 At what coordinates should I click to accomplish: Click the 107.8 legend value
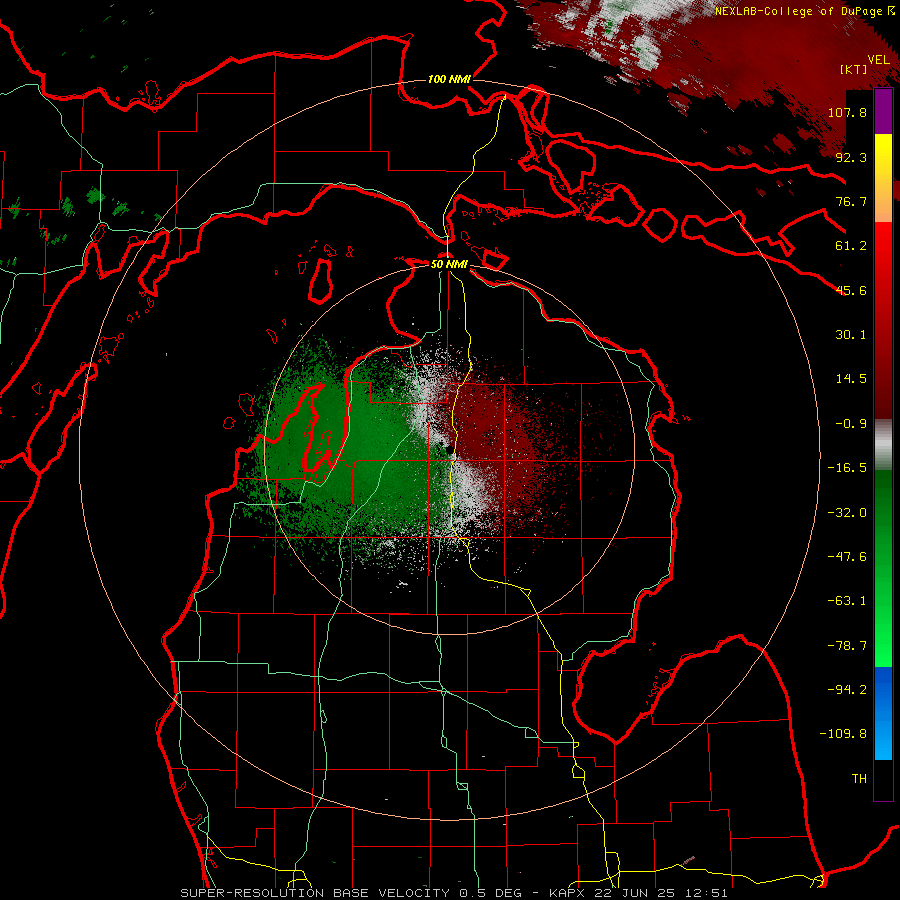[847, 112]
